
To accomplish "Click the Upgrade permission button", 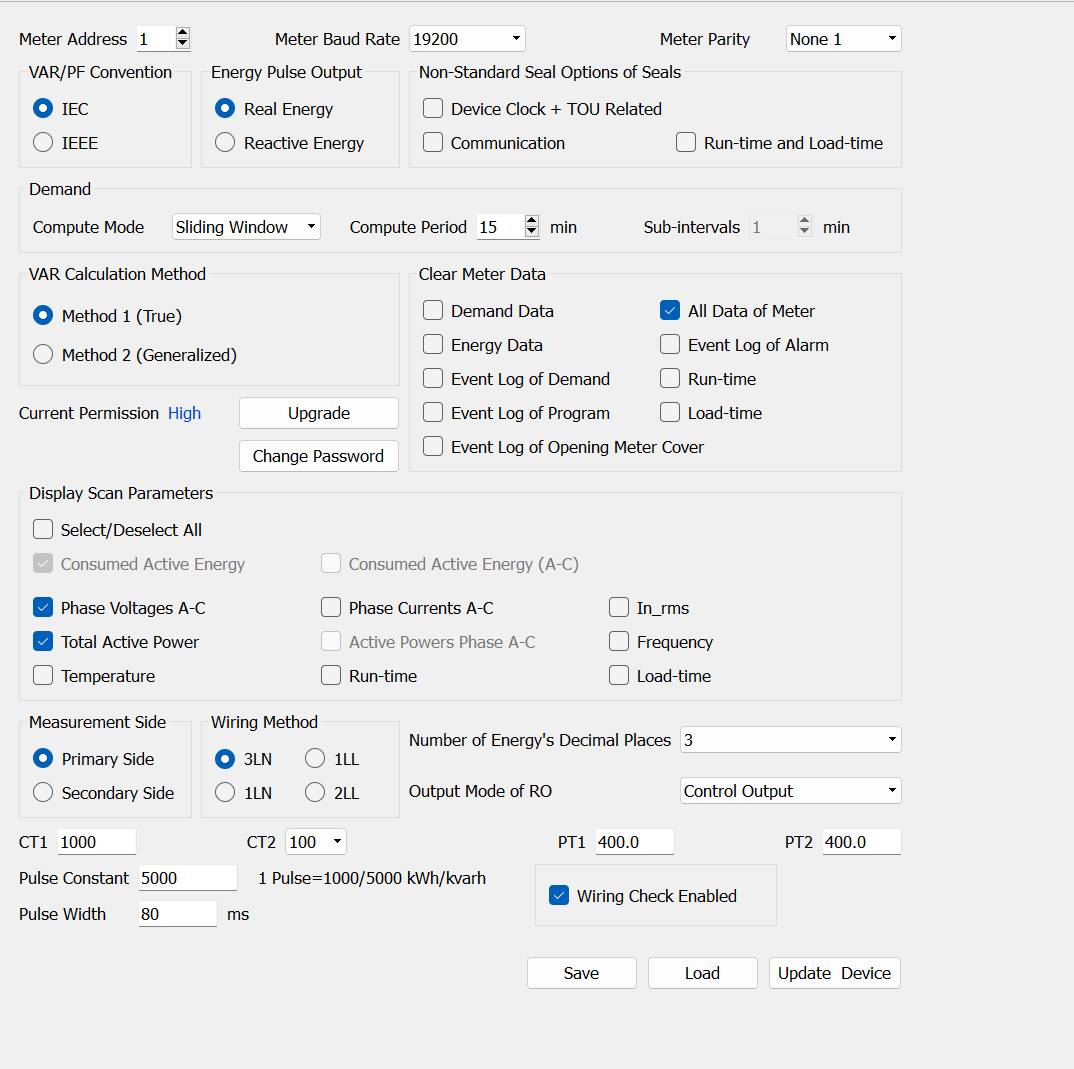I will tap(319, 413).
